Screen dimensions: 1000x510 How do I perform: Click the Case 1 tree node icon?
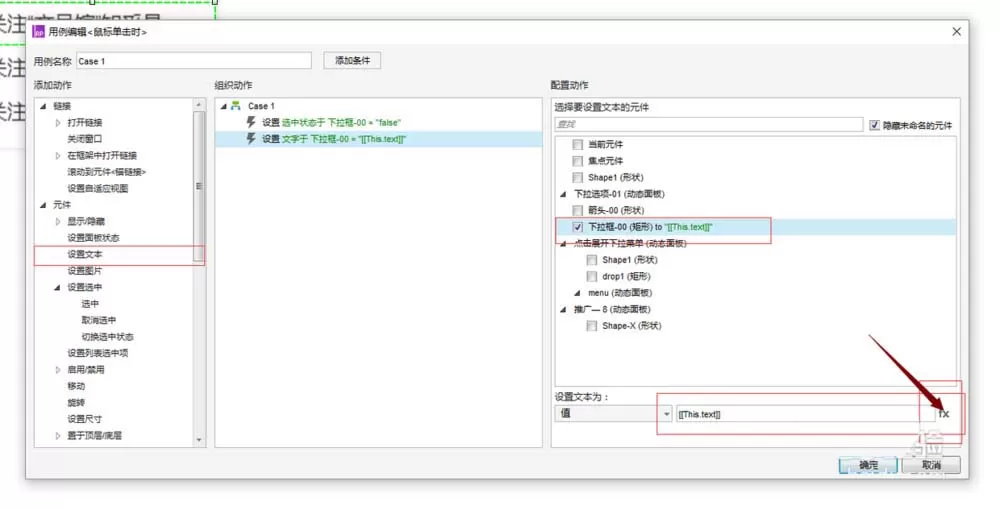(235, 106)
